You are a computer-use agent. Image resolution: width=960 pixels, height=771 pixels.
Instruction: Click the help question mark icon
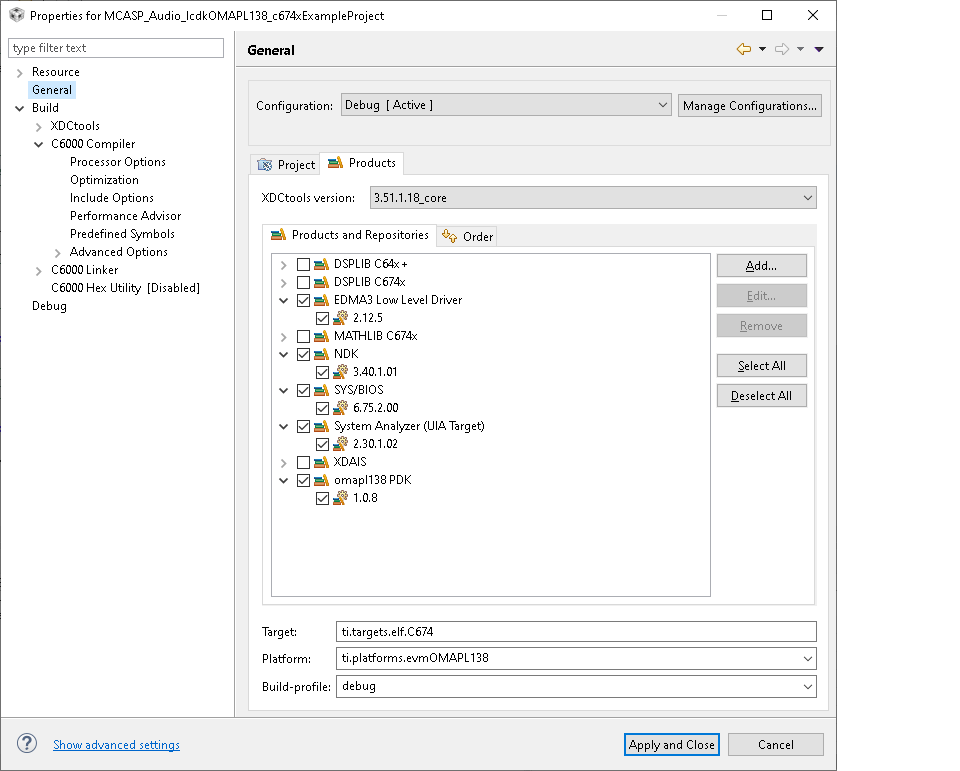coord(27,743)
